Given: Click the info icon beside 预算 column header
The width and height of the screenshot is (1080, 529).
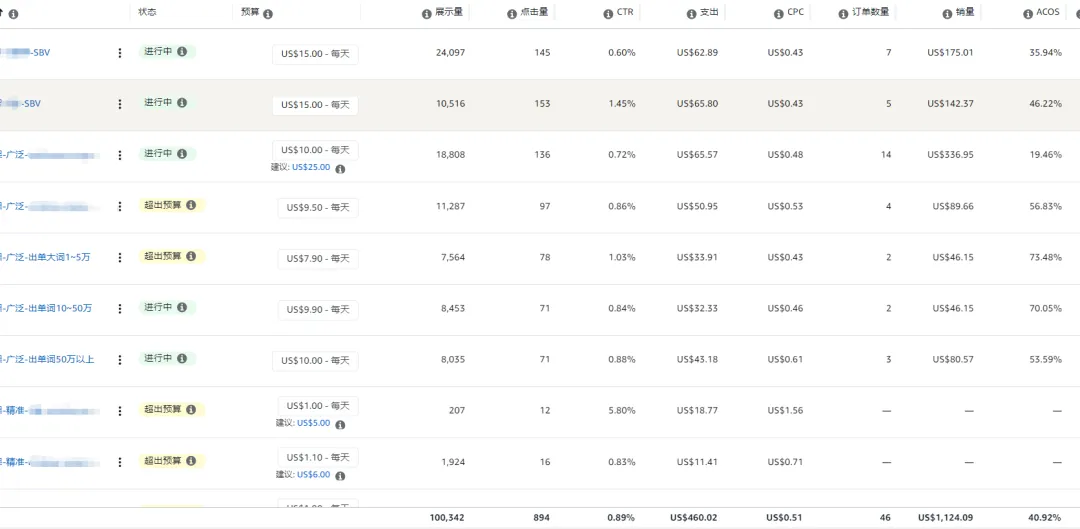Looking at the screenshot, I should (268, 14).
